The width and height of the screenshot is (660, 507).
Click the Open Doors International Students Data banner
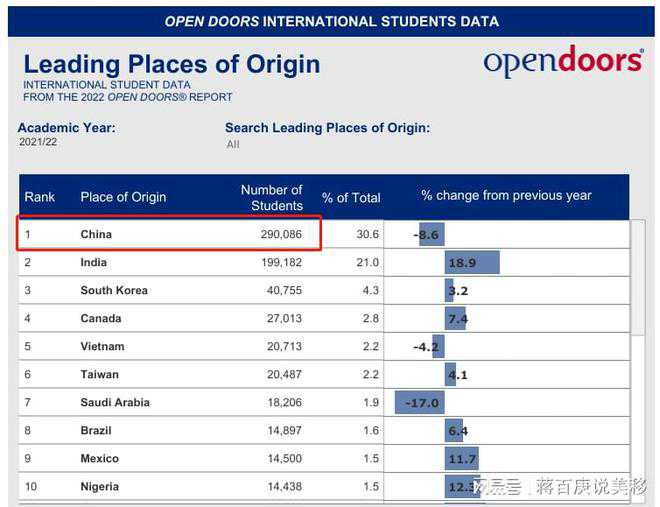(331, 21)
